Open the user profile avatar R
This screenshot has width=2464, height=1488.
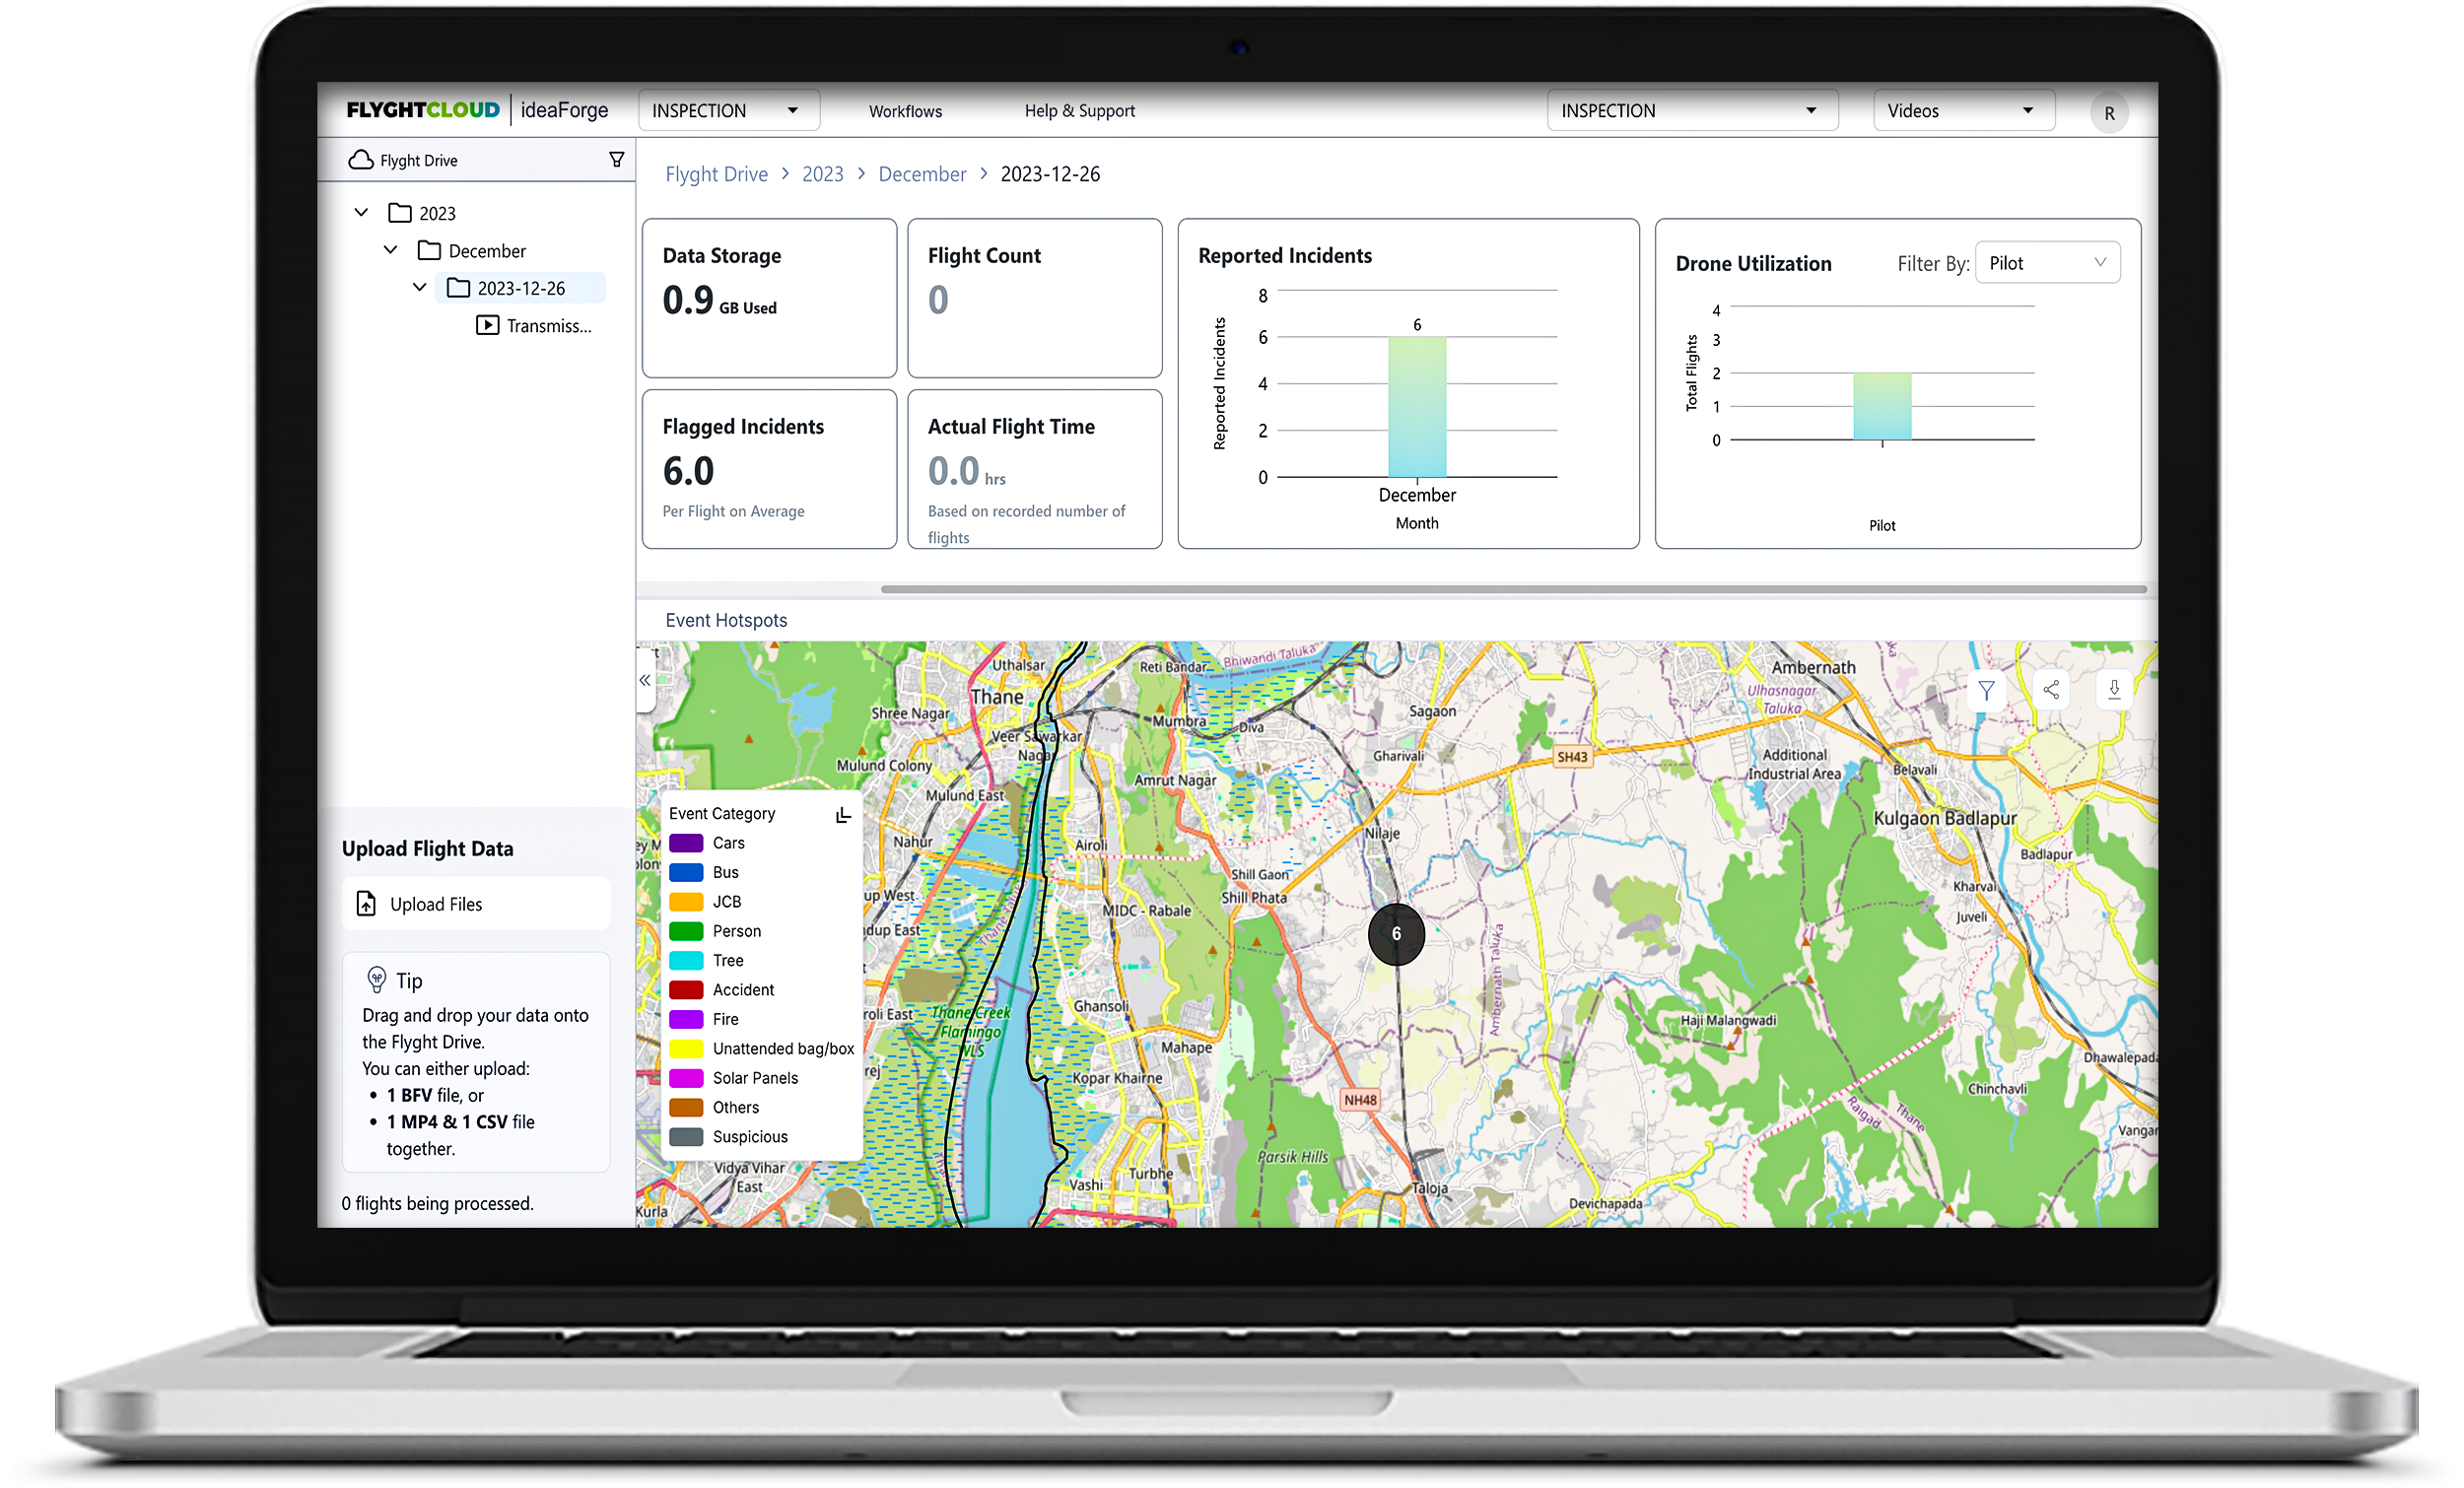(2108, 113)
